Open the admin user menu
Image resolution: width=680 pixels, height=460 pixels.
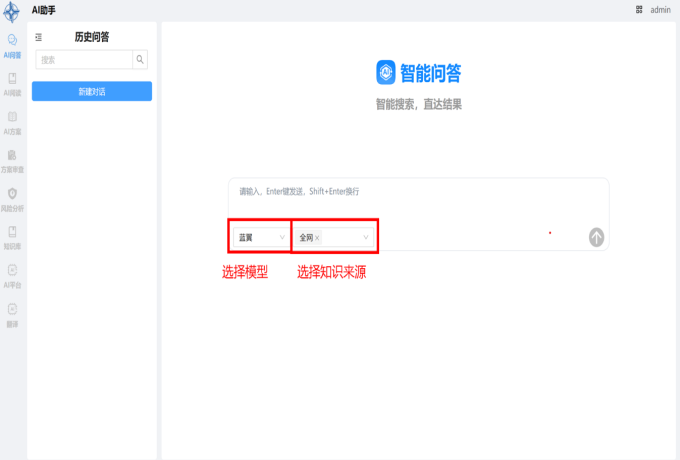[660, 9]
